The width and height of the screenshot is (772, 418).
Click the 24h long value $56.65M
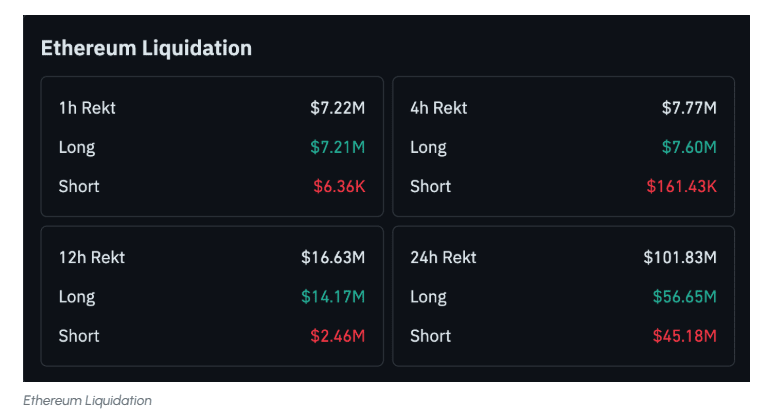[x=685, y=296]
